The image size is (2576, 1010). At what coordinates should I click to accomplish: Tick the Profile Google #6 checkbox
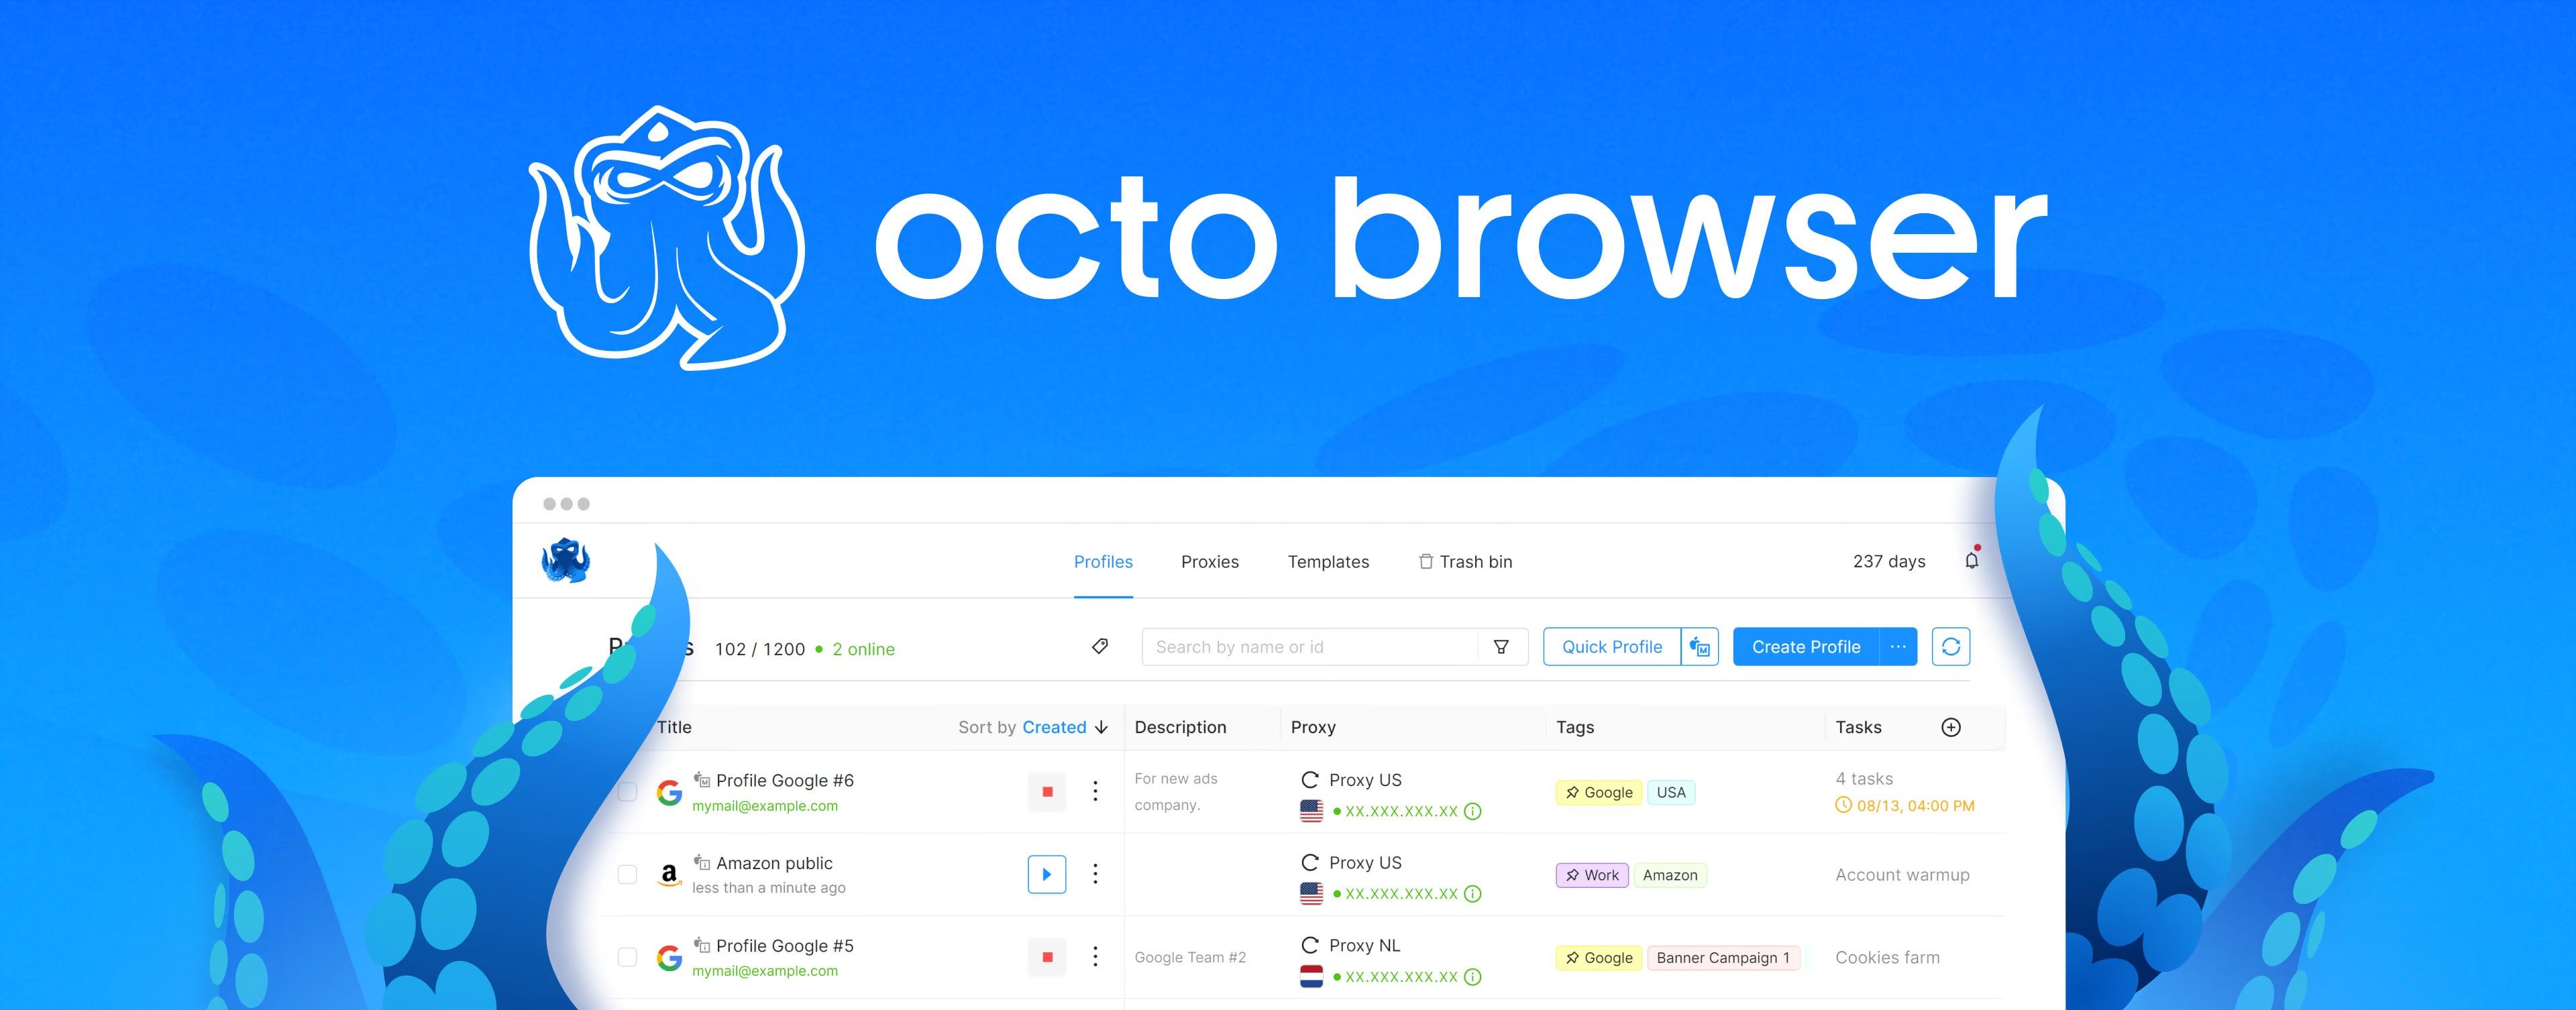pos(628,791)
